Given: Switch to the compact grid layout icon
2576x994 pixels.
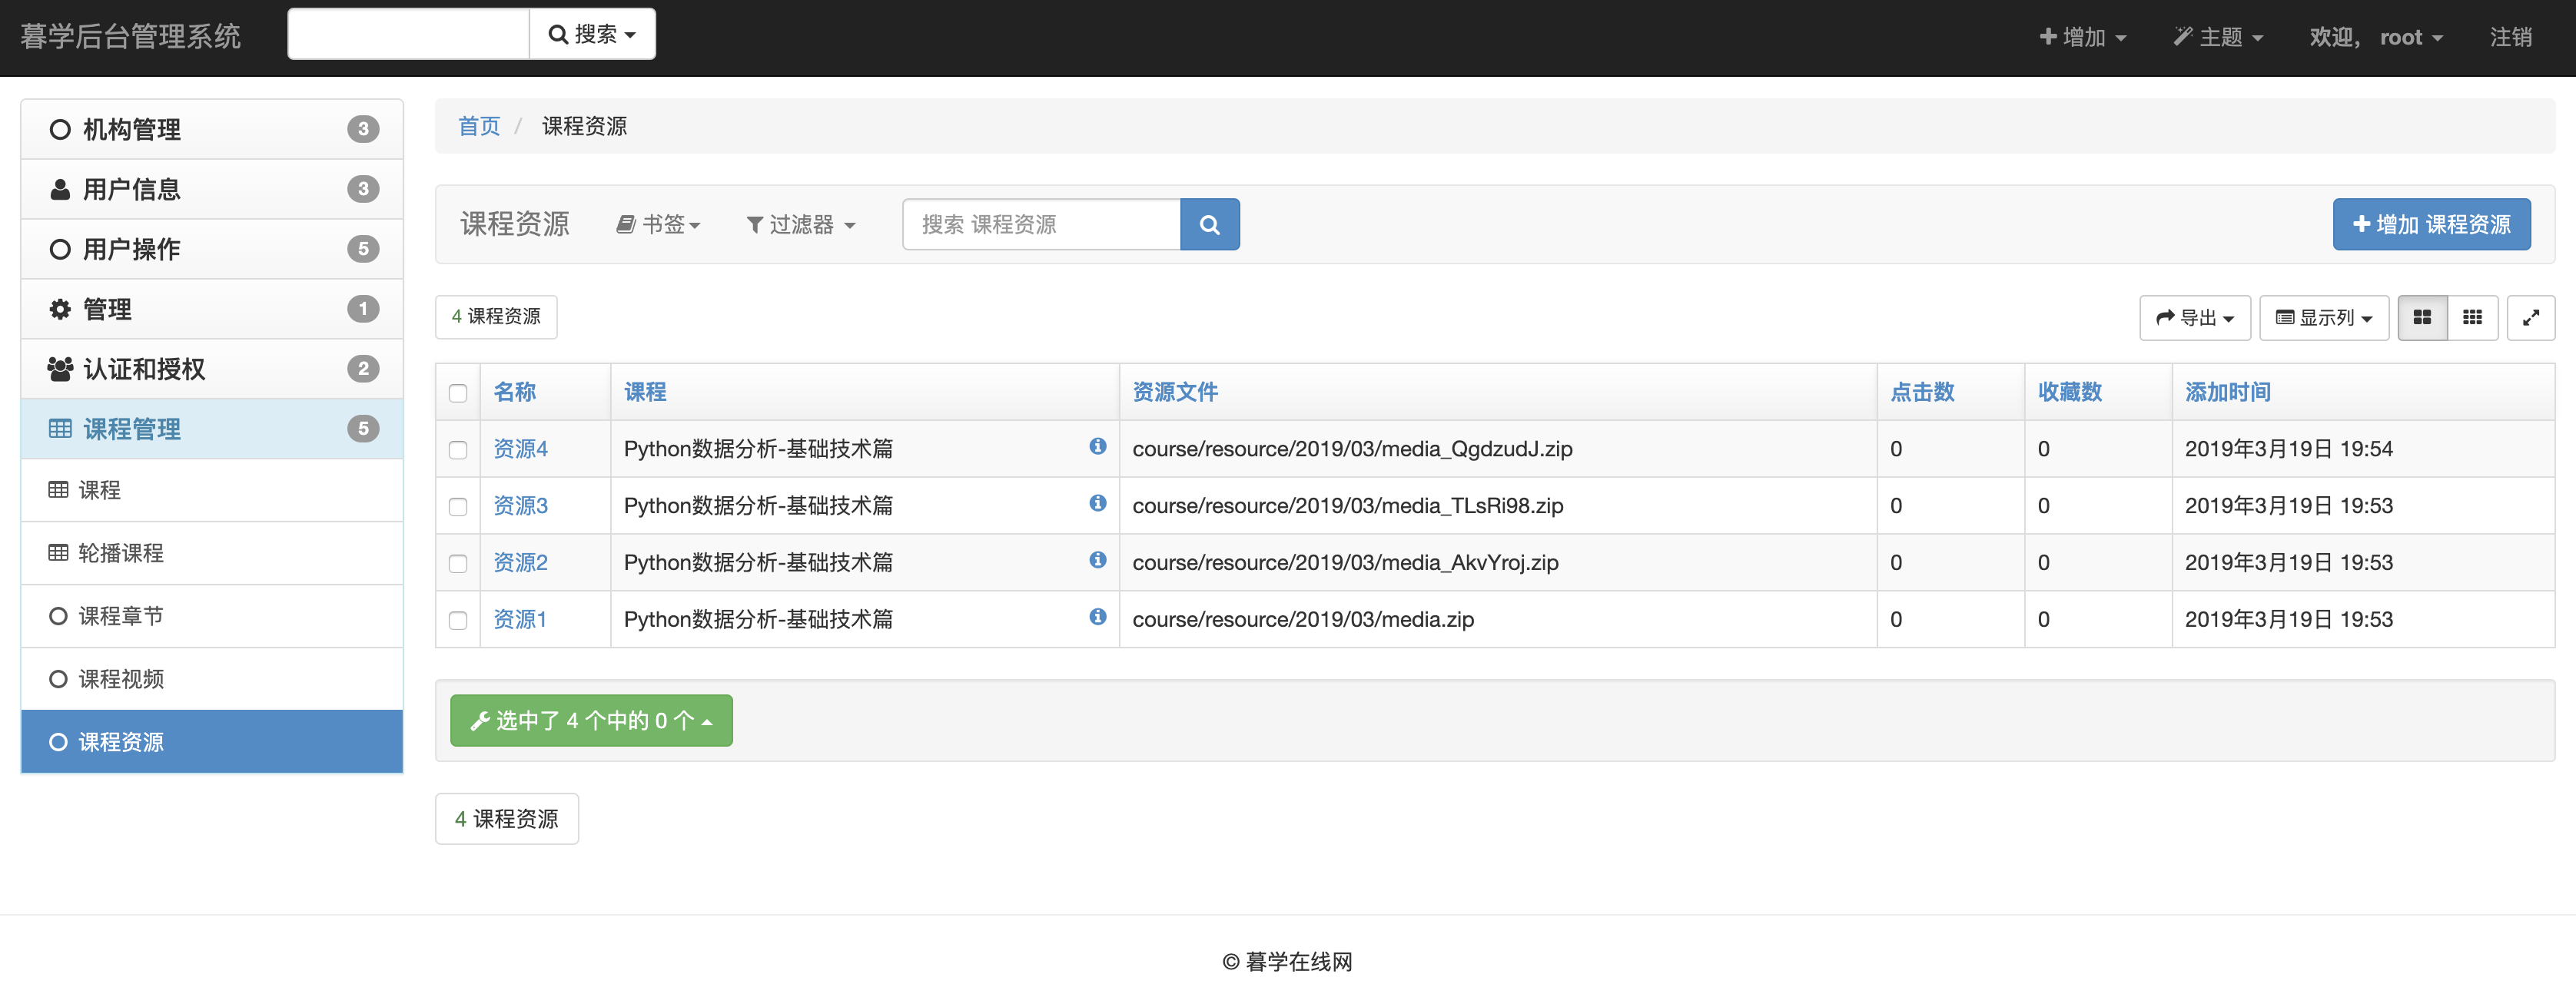Looking at the screenshot, I should [x=2472, y=318].
